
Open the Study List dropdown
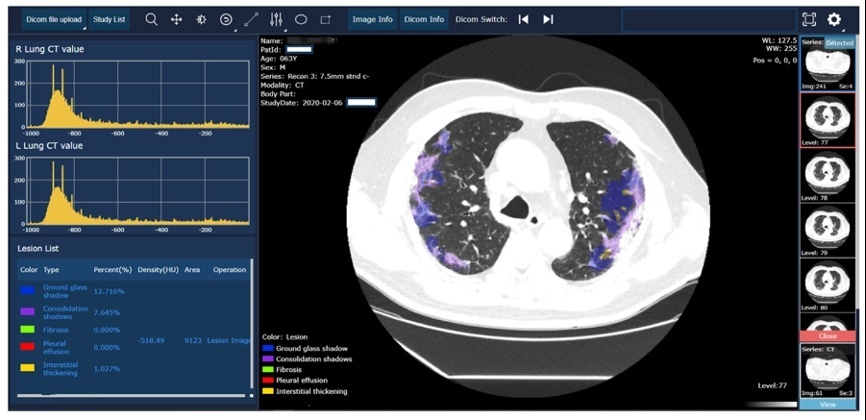click(x=108, y=19)
